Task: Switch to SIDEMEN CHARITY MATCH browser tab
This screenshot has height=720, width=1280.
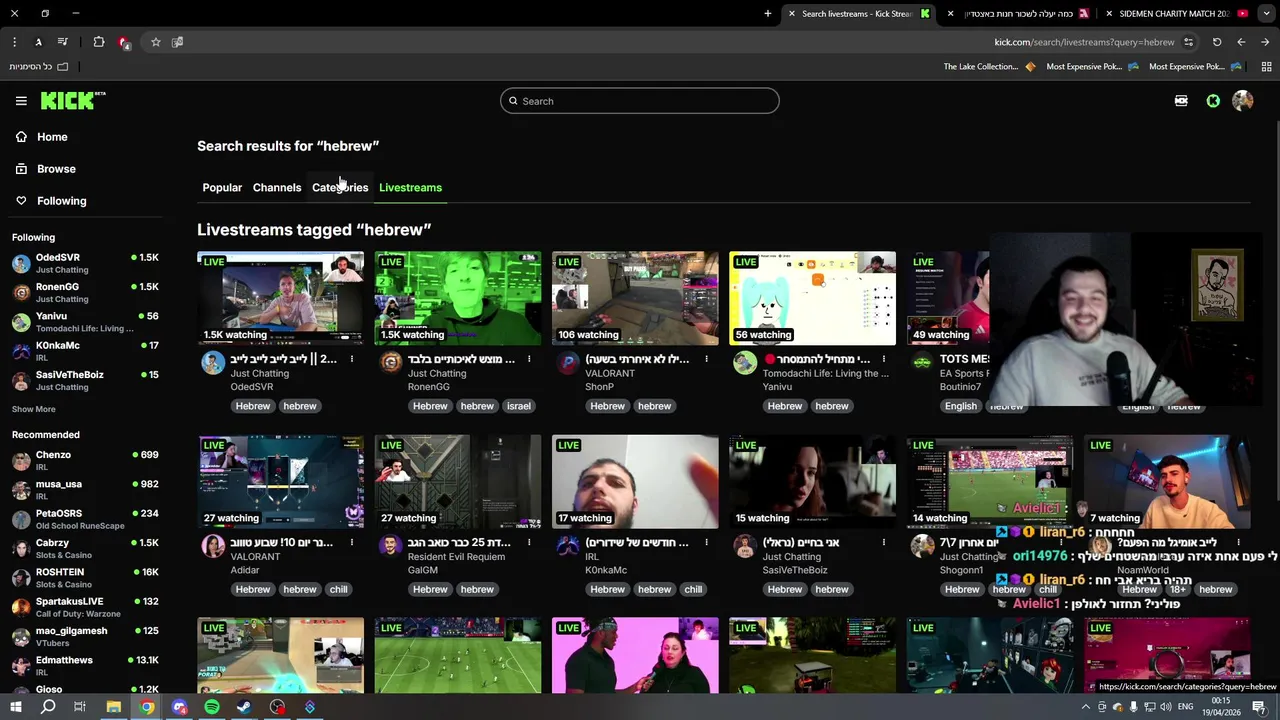Action: click(1177, 13)
